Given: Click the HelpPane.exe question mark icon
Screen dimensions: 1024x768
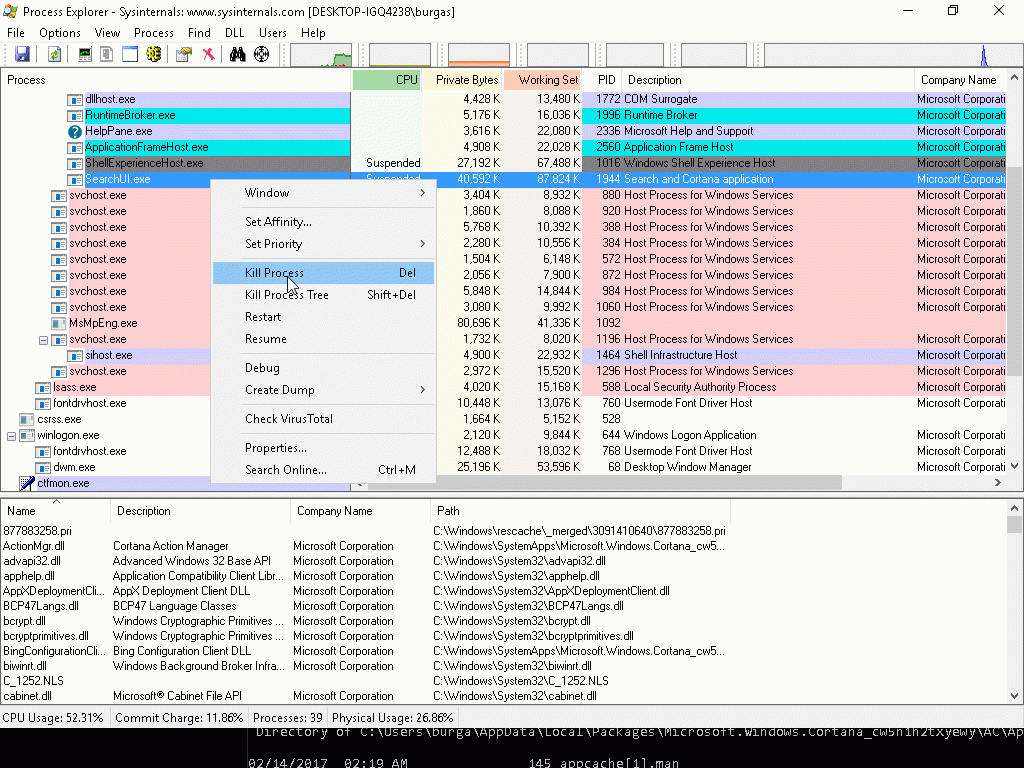Looking at the screenshot, I should [74, 131].
